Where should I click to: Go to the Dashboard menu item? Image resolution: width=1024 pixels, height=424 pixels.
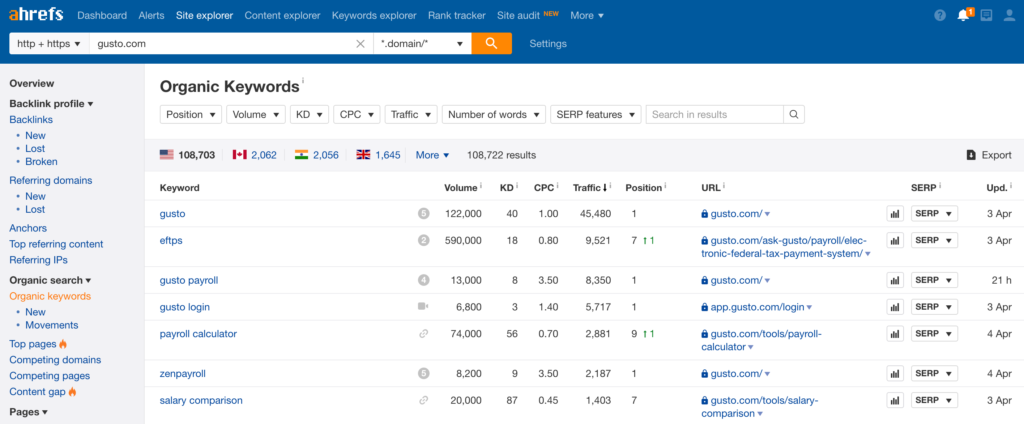pos(102,15)
